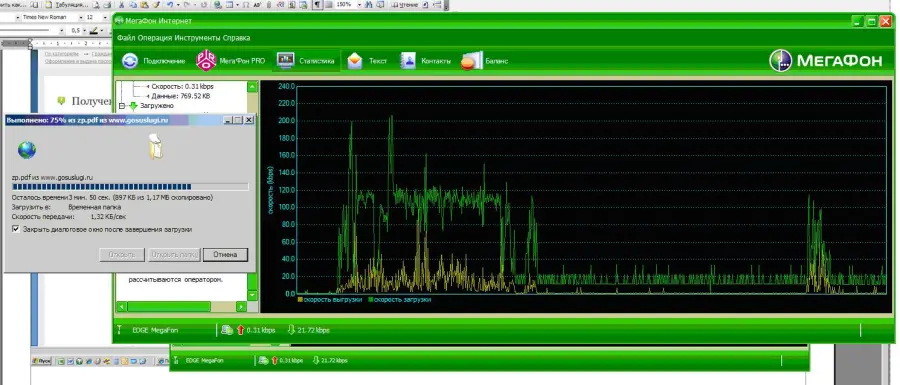
Task: Open the 150% zoom dropdown in Word
Action: pos(359,5)
